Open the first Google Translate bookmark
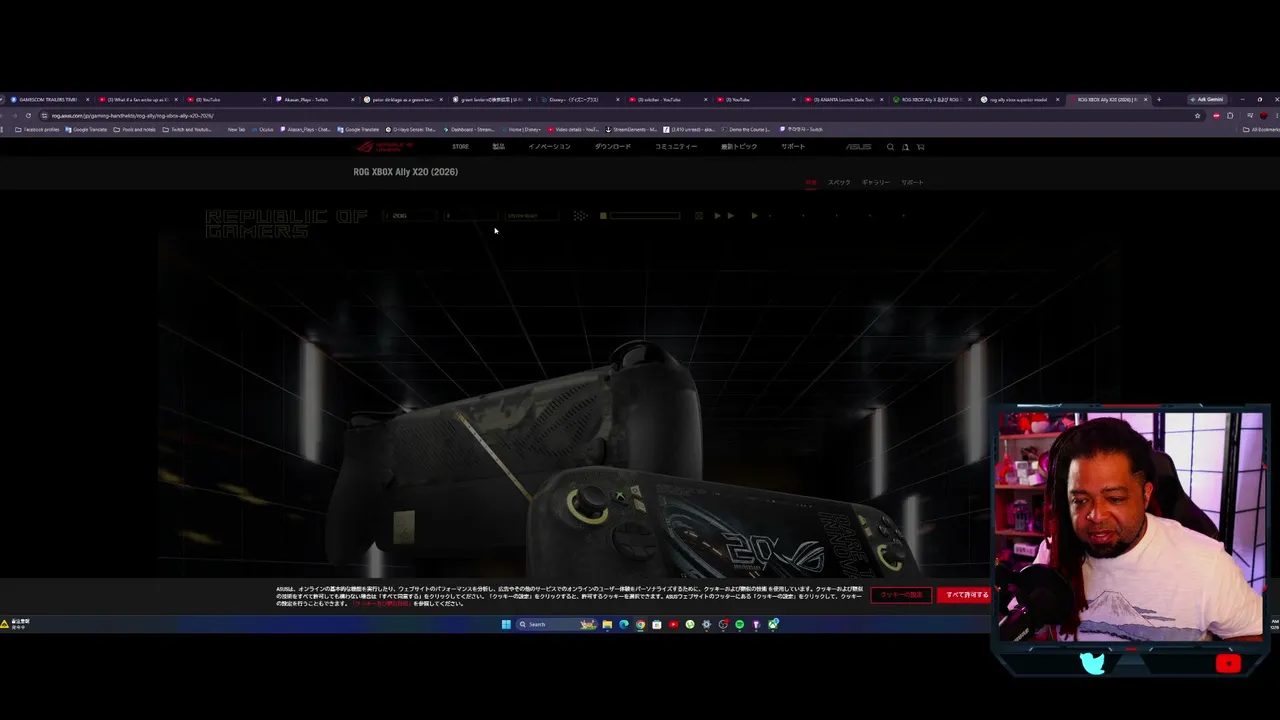The height and width of the screenshot is (720, 1280). (x=86, y=129)
